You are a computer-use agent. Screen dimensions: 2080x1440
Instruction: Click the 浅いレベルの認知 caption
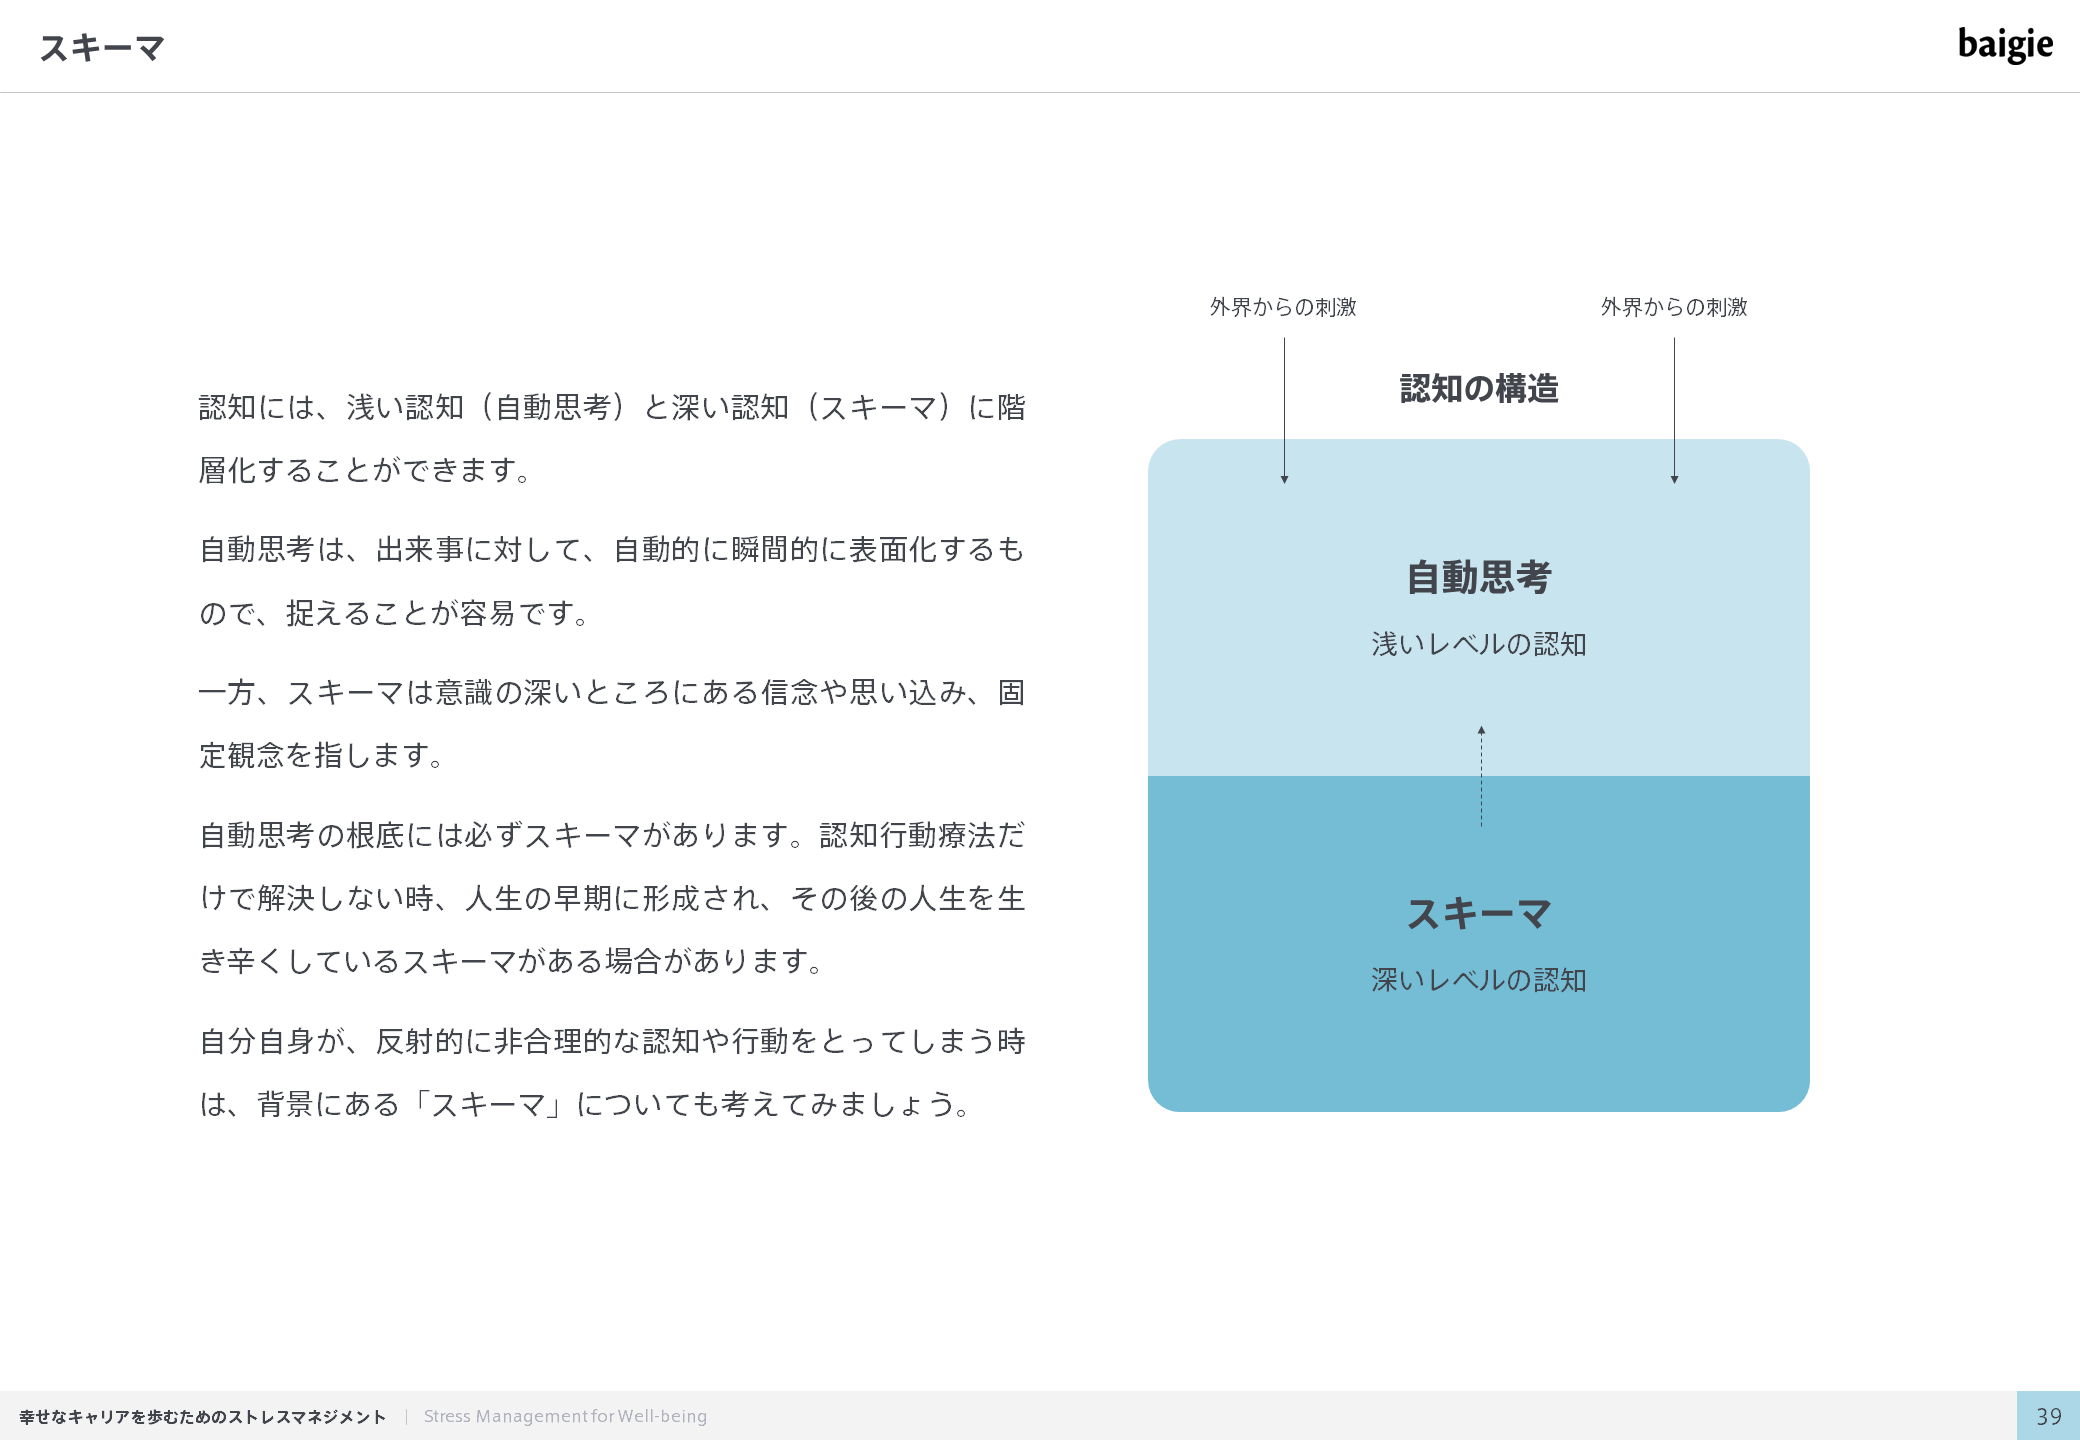click(1479, 644)
